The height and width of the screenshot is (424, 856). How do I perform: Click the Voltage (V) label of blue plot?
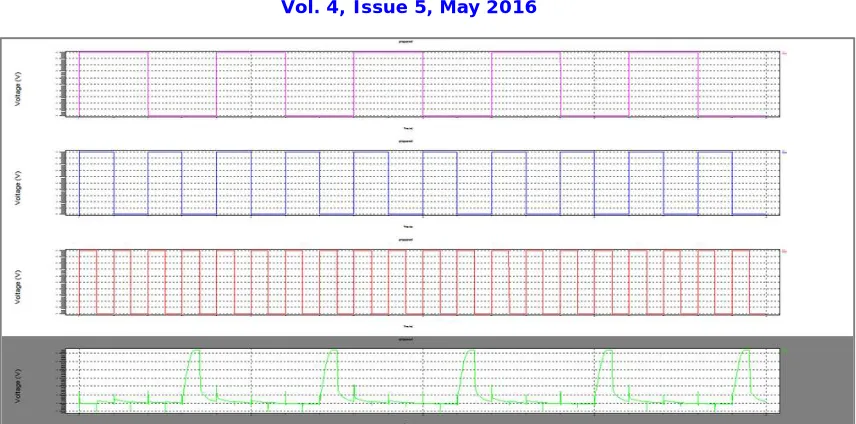(x=19, y=187)
